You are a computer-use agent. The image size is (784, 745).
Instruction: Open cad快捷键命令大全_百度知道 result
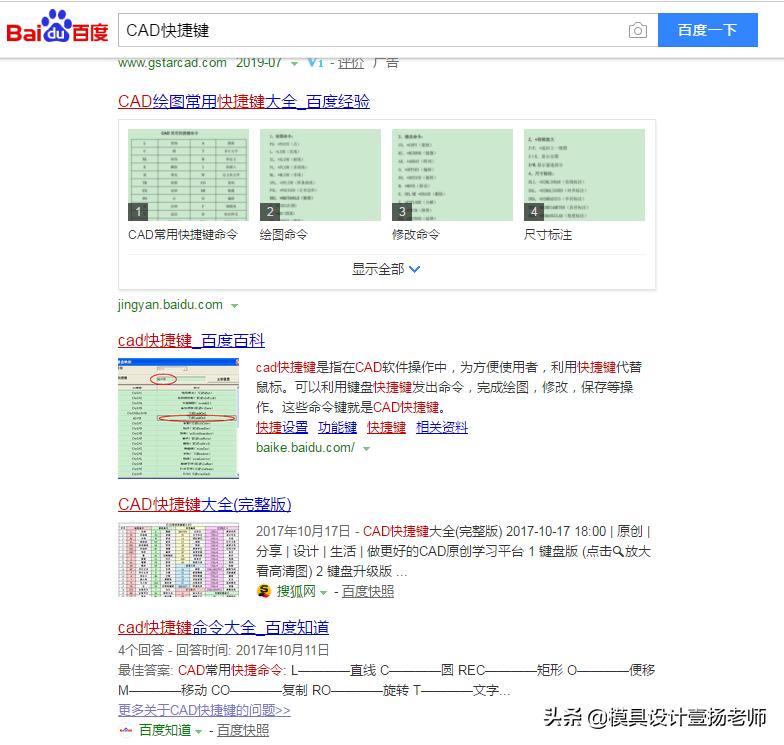tap(224, 628)
